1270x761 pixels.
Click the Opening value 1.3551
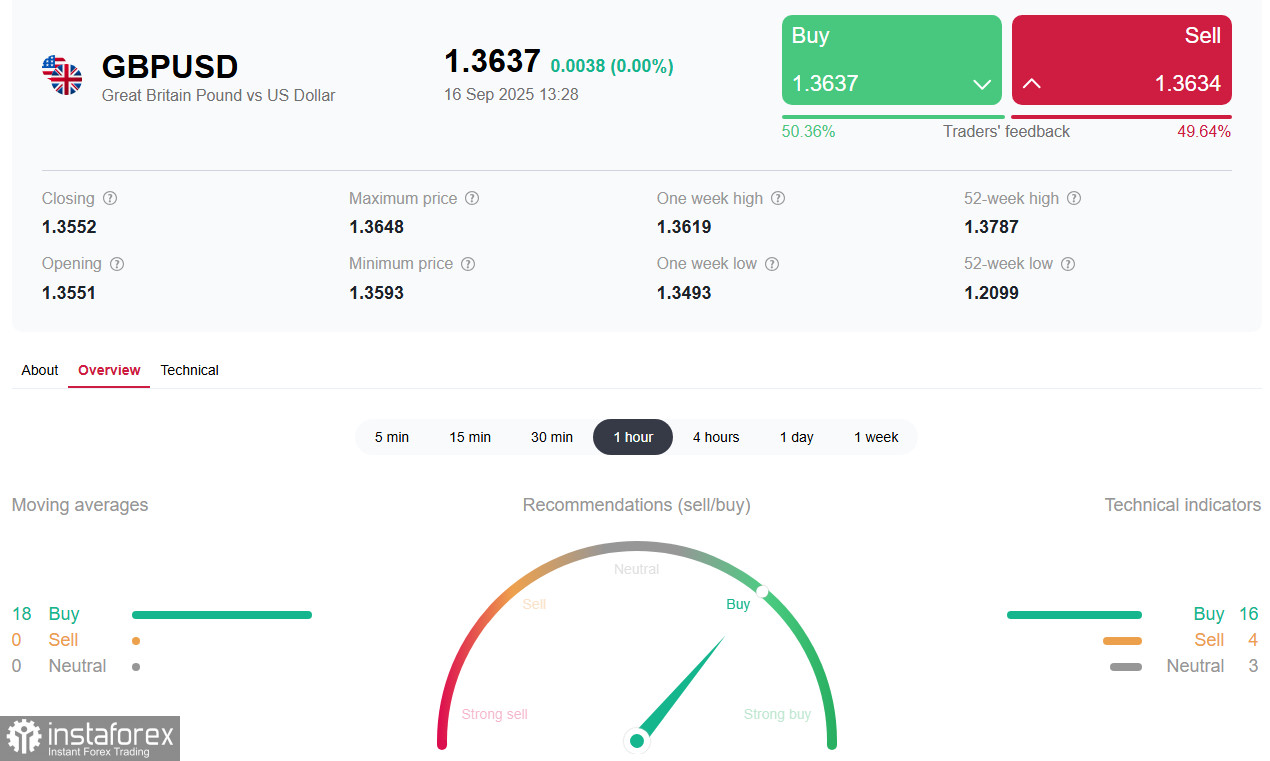(x=69, y=293)
